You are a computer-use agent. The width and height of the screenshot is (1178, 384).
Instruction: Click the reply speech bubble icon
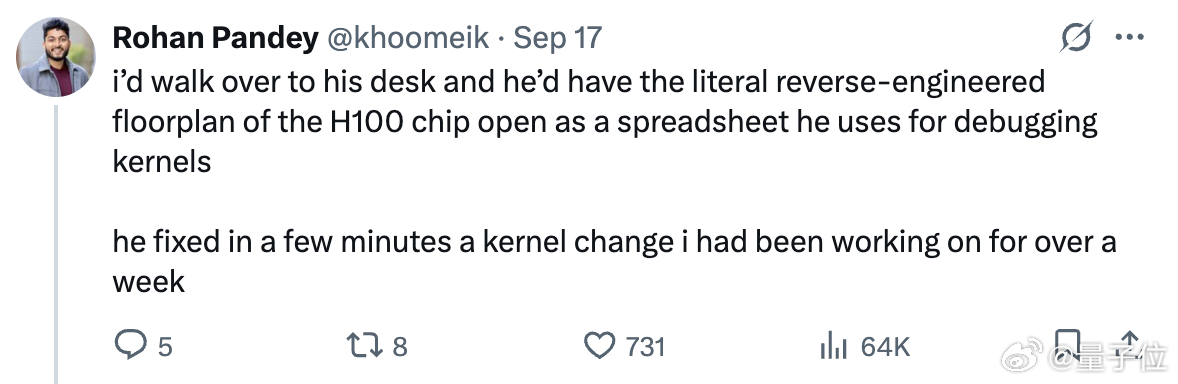pos(130,346)
